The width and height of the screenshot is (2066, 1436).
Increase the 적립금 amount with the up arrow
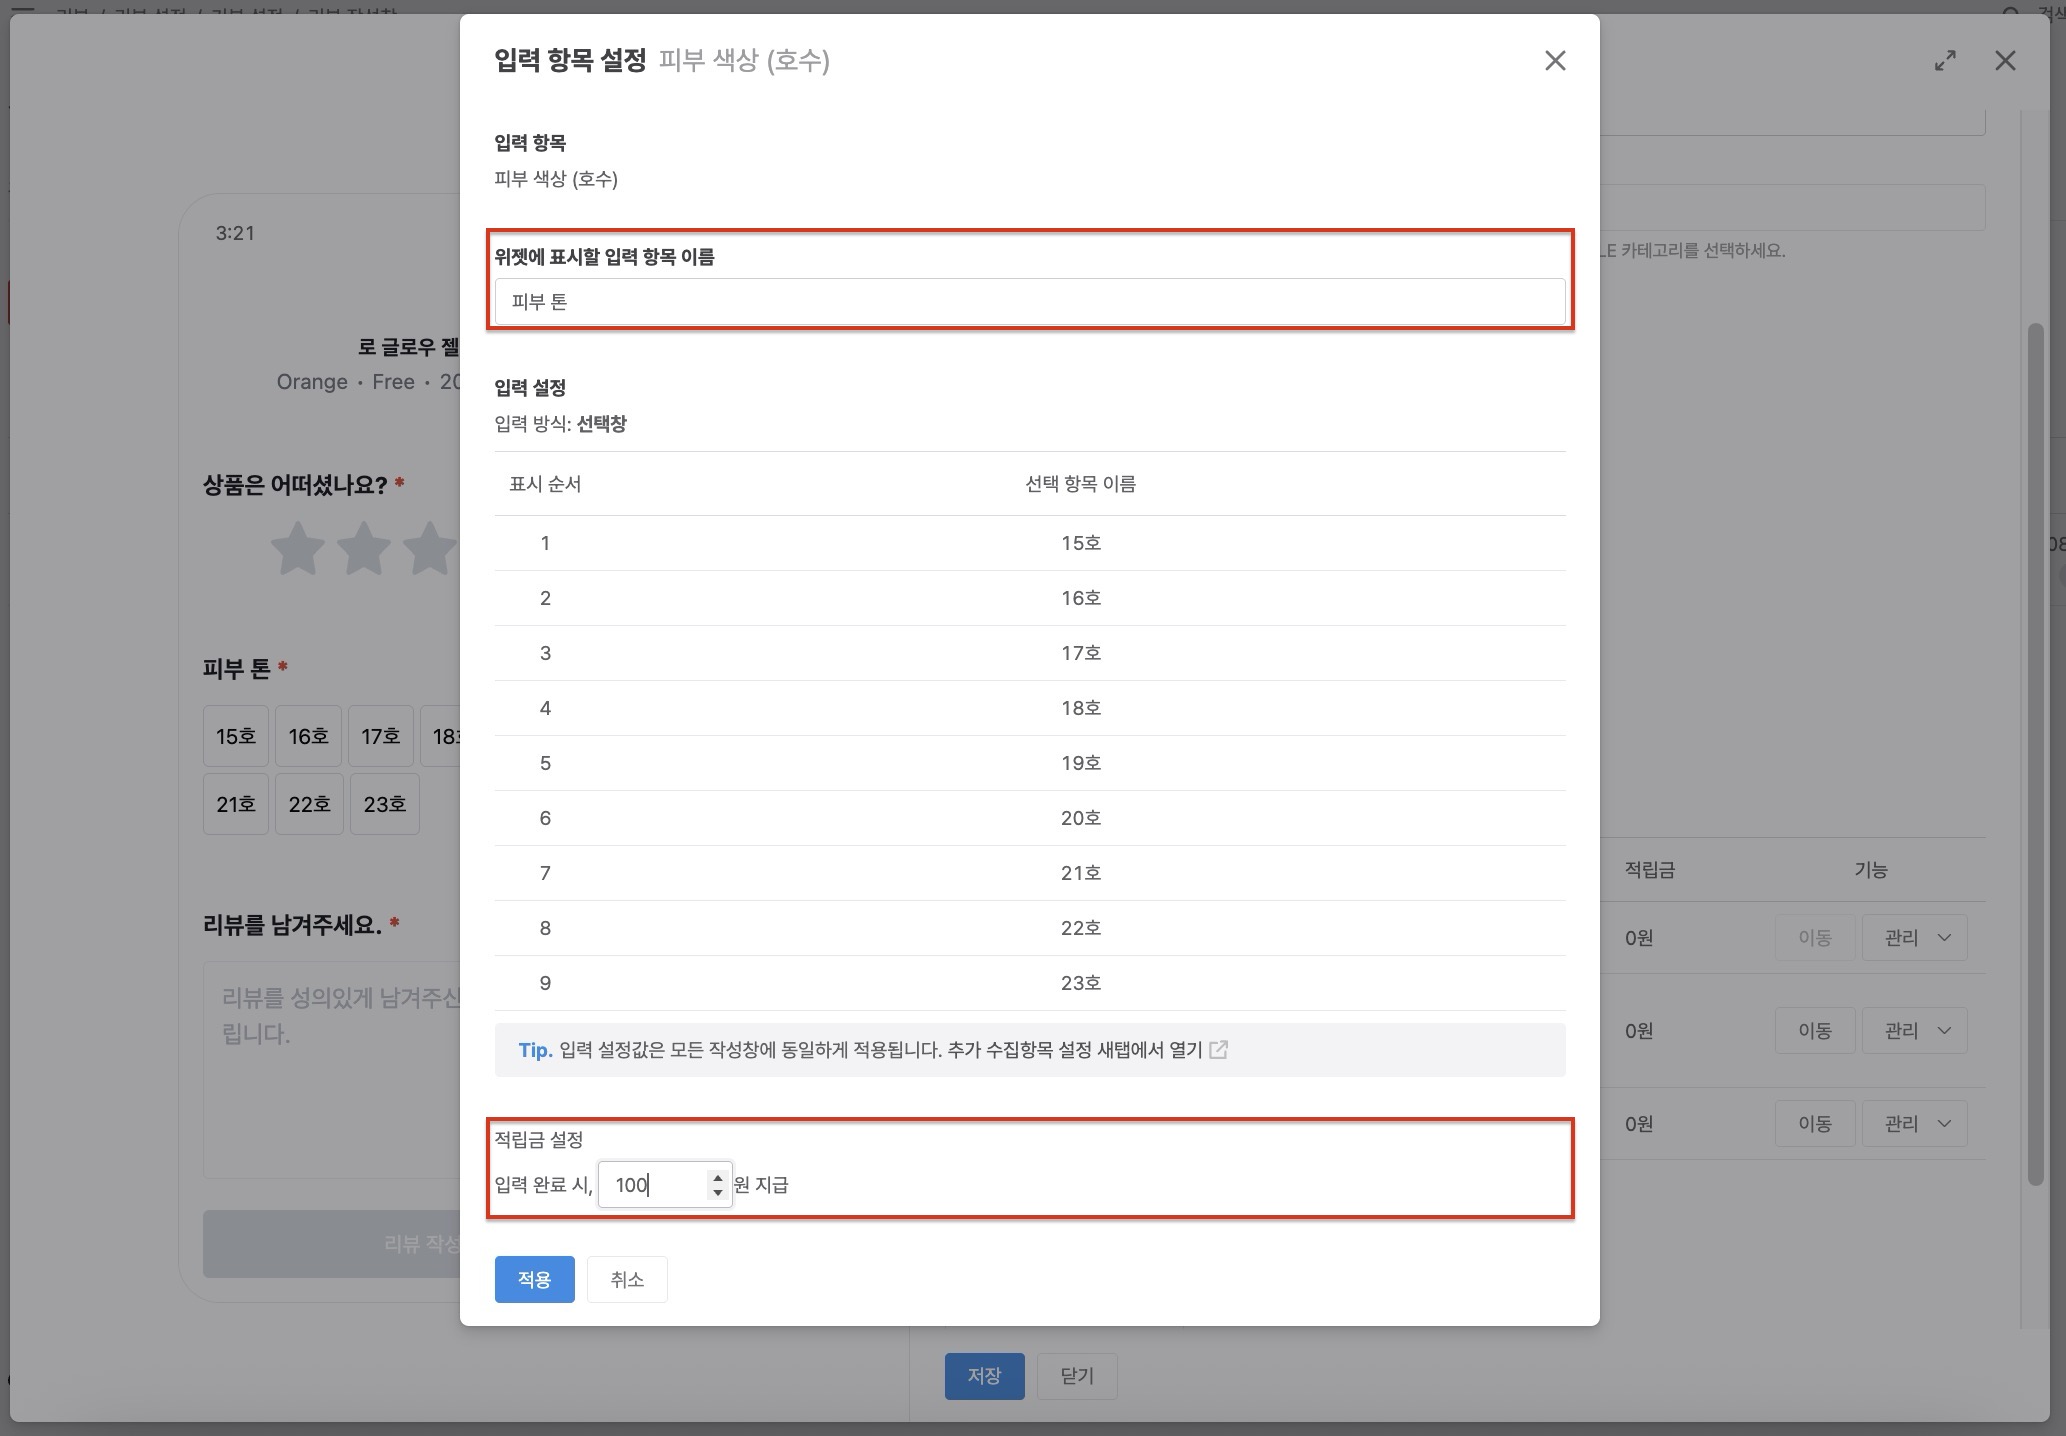(718, 1177)
